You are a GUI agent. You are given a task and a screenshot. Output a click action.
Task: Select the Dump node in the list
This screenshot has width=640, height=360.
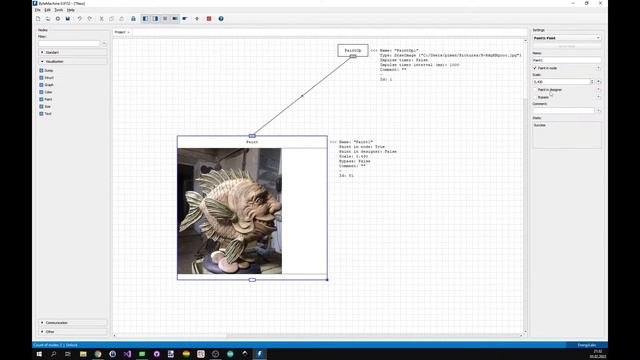point(47,71)
